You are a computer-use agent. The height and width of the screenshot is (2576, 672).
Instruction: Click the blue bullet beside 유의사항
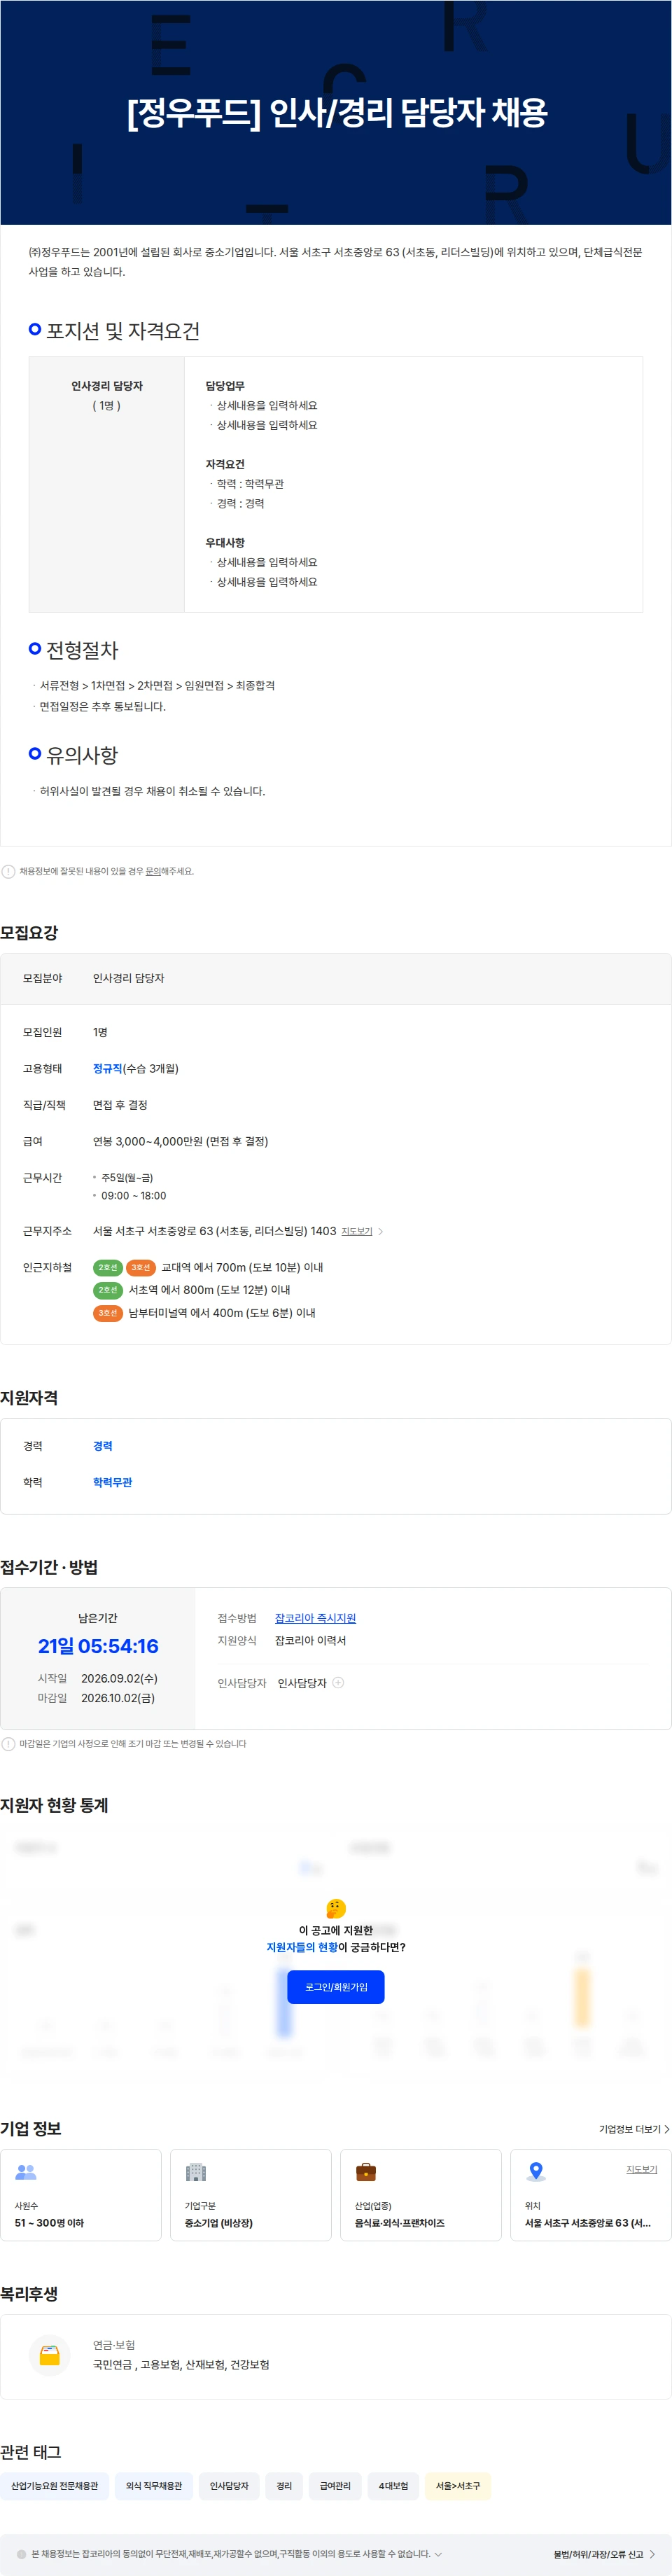35,753
